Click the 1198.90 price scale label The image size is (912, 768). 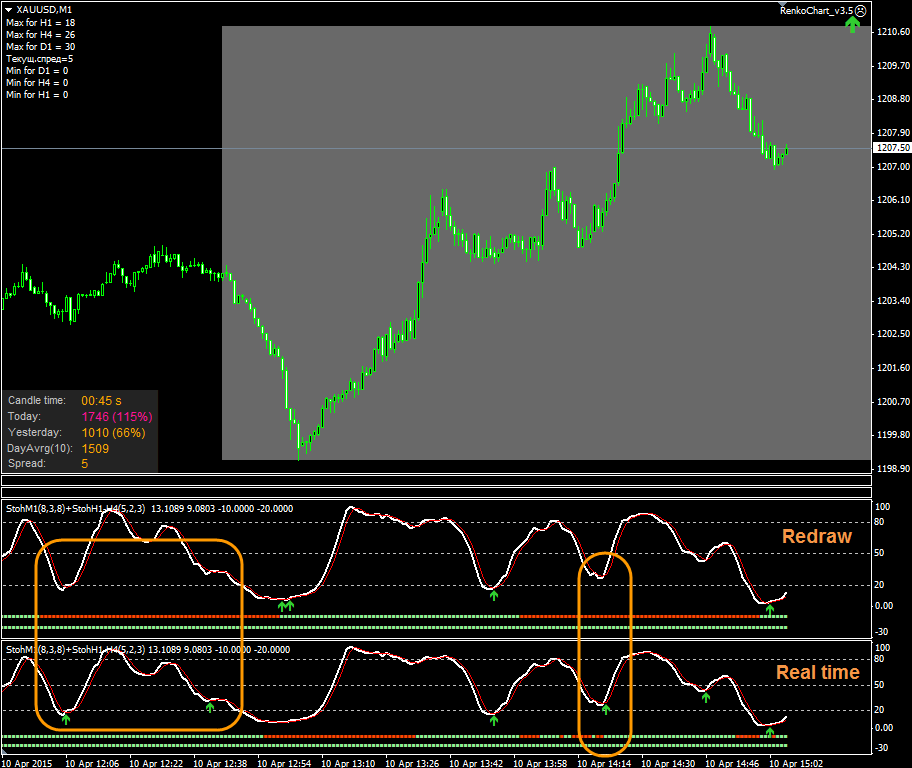(x=893, y=468)
